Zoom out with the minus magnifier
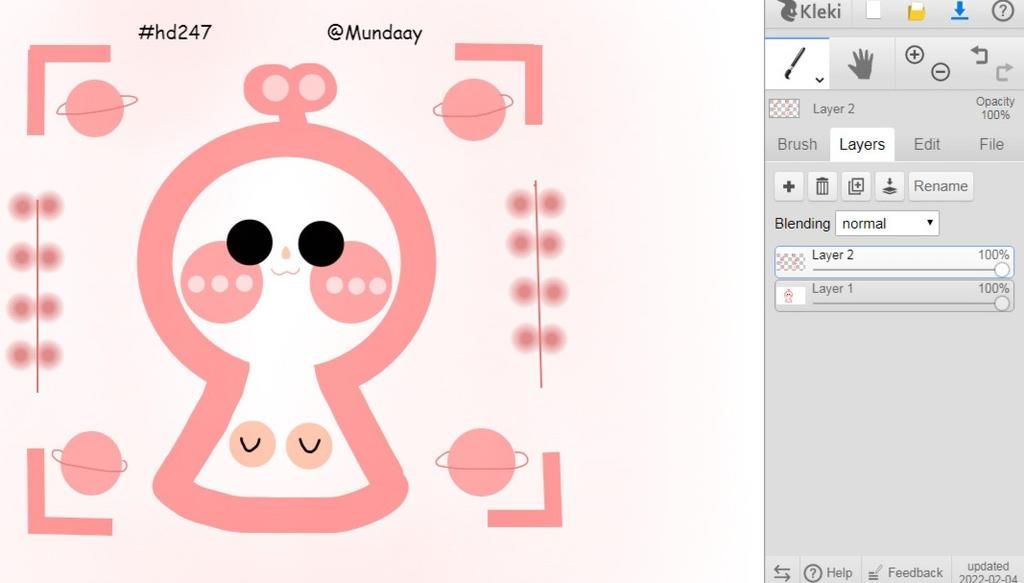The width and height of the screenshot is (1024, 583). coord(940,71)
